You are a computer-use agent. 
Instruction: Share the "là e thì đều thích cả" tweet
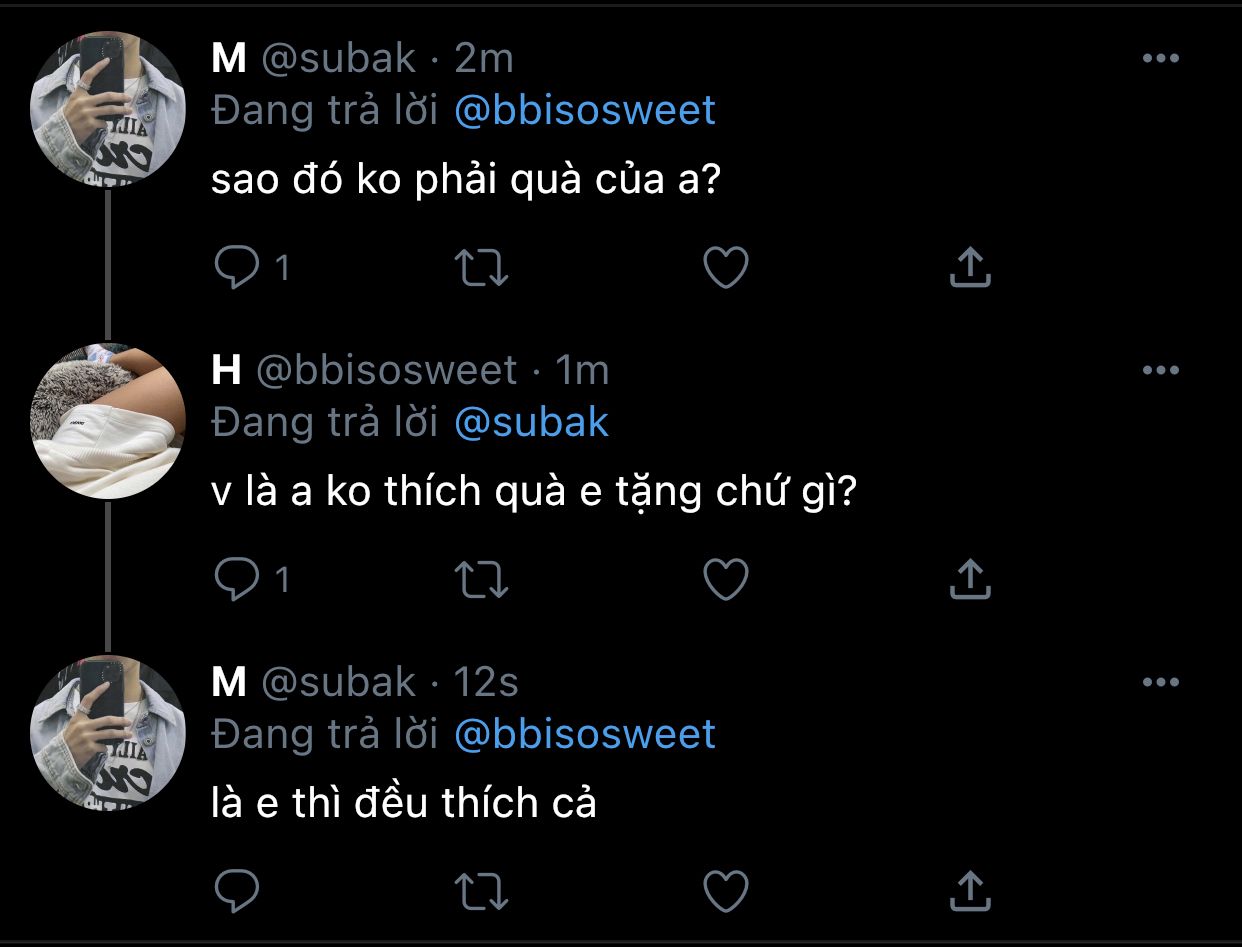[x=969, y=891]
